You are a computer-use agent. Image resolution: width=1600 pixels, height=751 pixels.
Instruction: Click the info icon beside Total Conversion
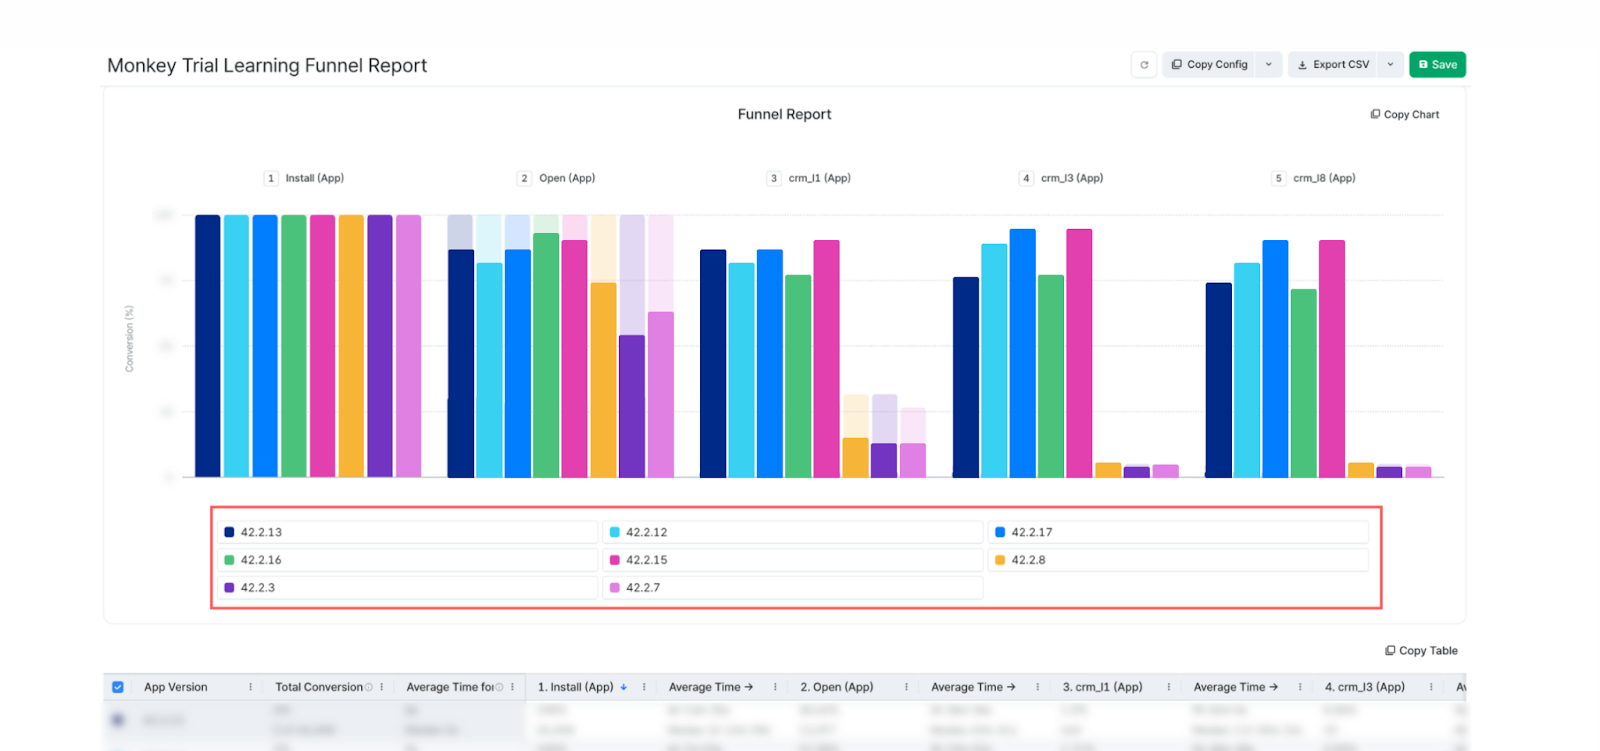(x=369, y=687)
